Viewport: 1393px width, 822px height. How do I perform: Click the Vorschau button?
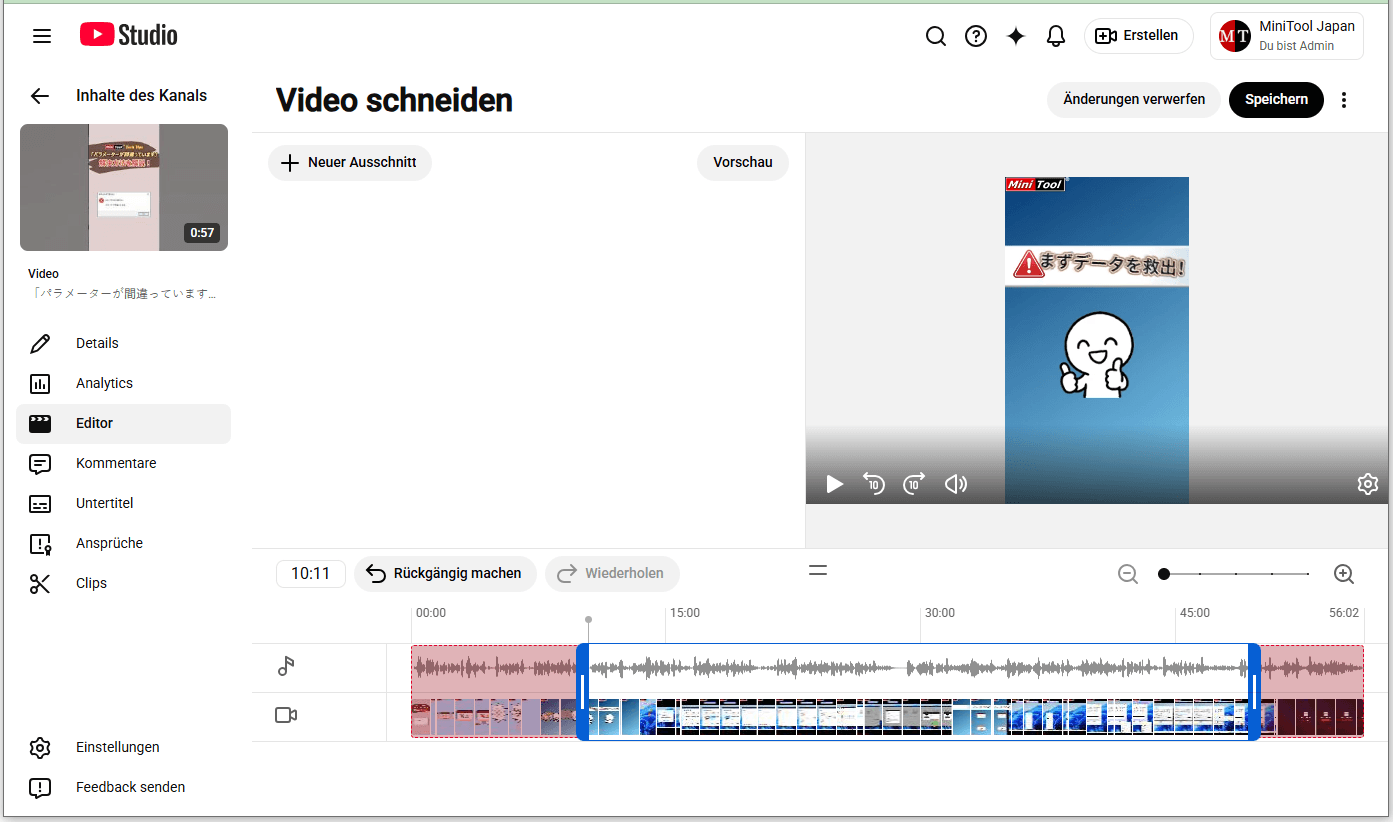tap(743, 163)
